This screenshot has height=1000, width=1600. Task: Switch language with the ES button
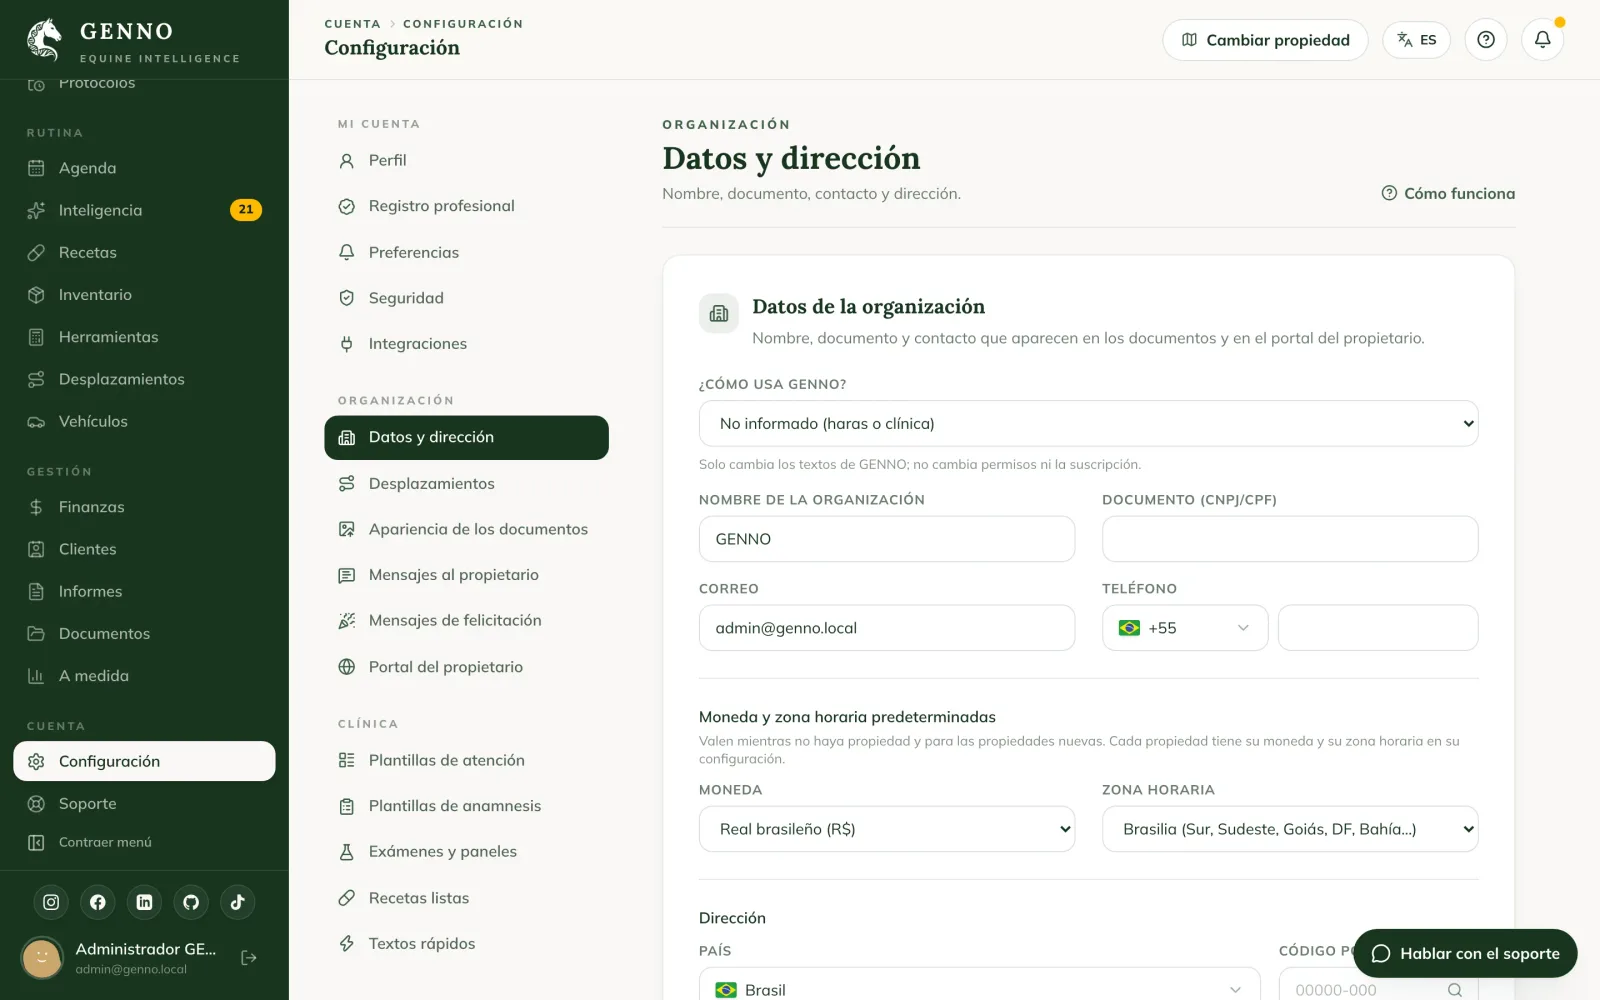1416,40
